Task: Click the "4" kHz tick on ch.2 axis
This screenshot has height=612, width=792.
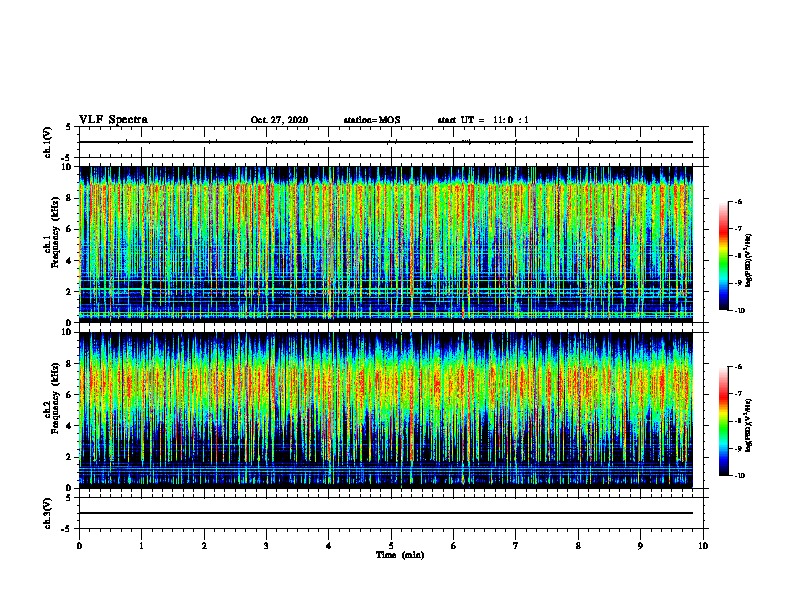Action: (x=69, y=426)
